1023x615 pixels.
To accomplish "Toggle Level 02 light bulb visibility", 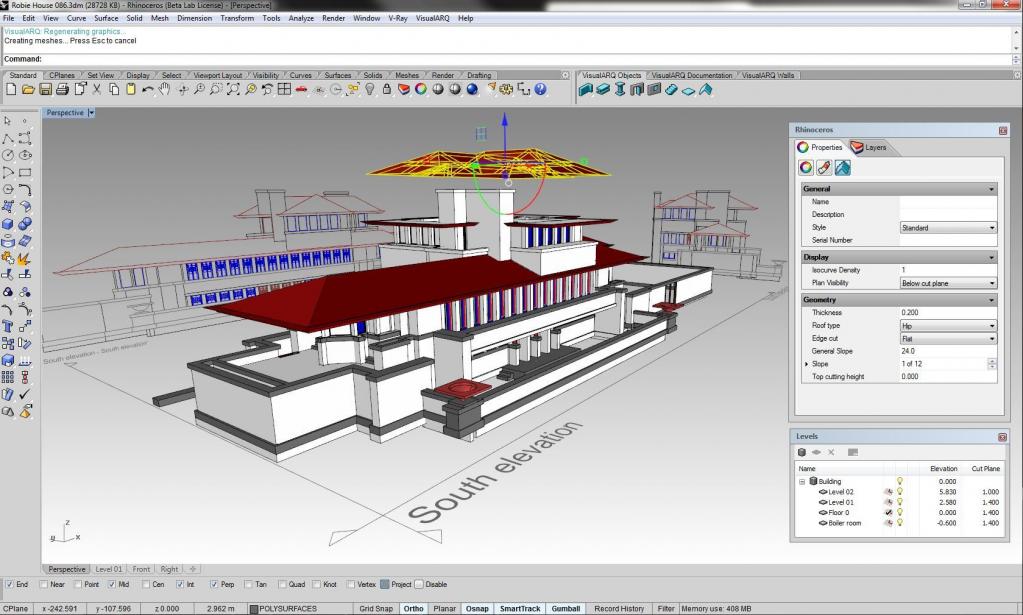I will (899, 492).
